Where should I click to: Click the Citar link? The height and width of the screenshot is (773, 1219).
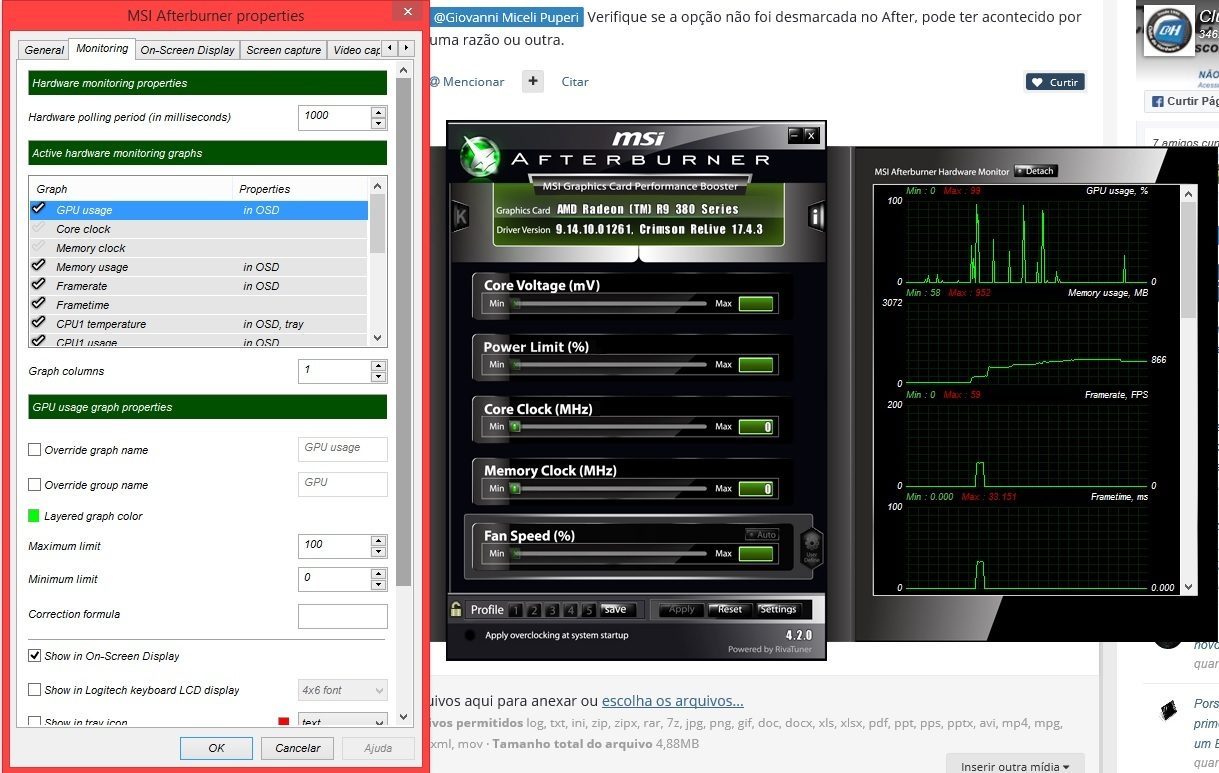[x=575, y=82]
